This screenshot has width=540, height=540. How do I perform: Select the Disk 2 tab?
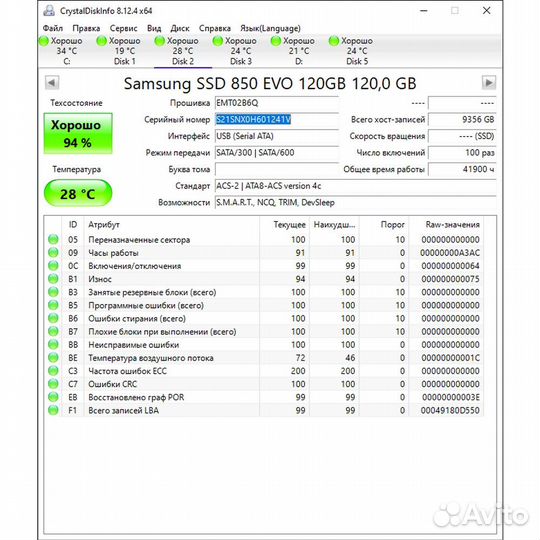point(183,51)
